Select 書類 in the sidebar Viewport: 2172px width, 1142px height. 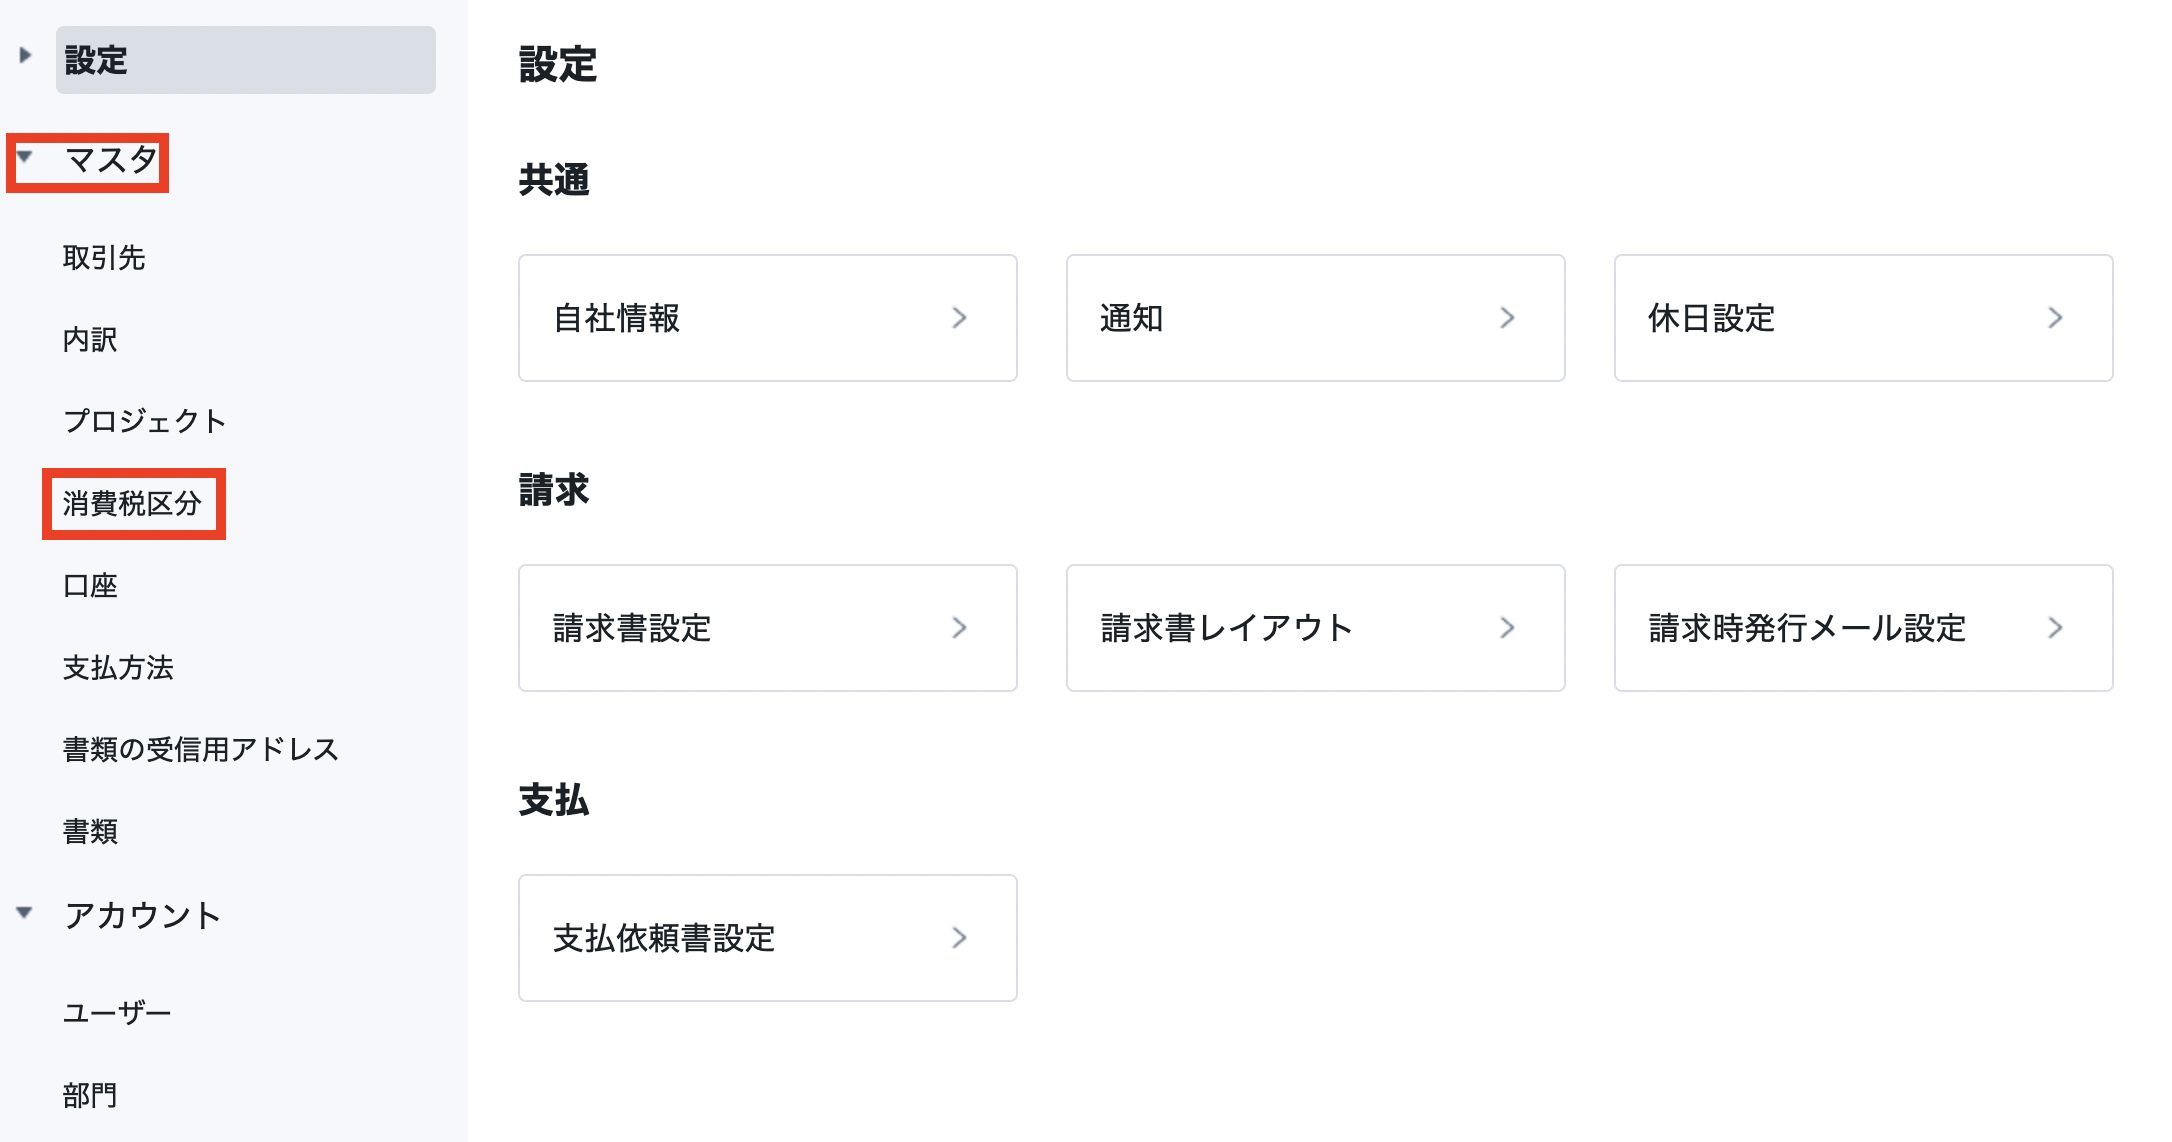click(x=90, y=832)
